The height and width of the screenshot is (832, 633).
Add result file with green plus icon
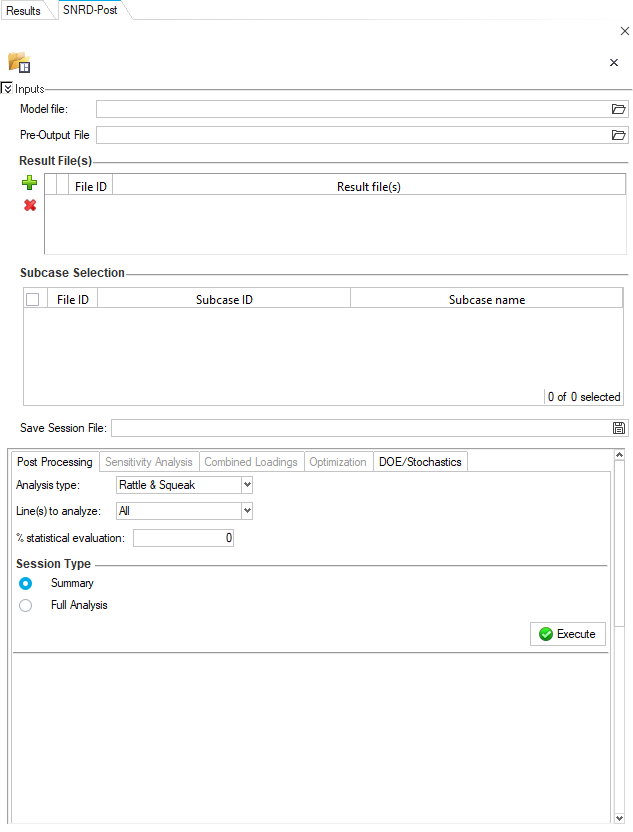(30, 183)
